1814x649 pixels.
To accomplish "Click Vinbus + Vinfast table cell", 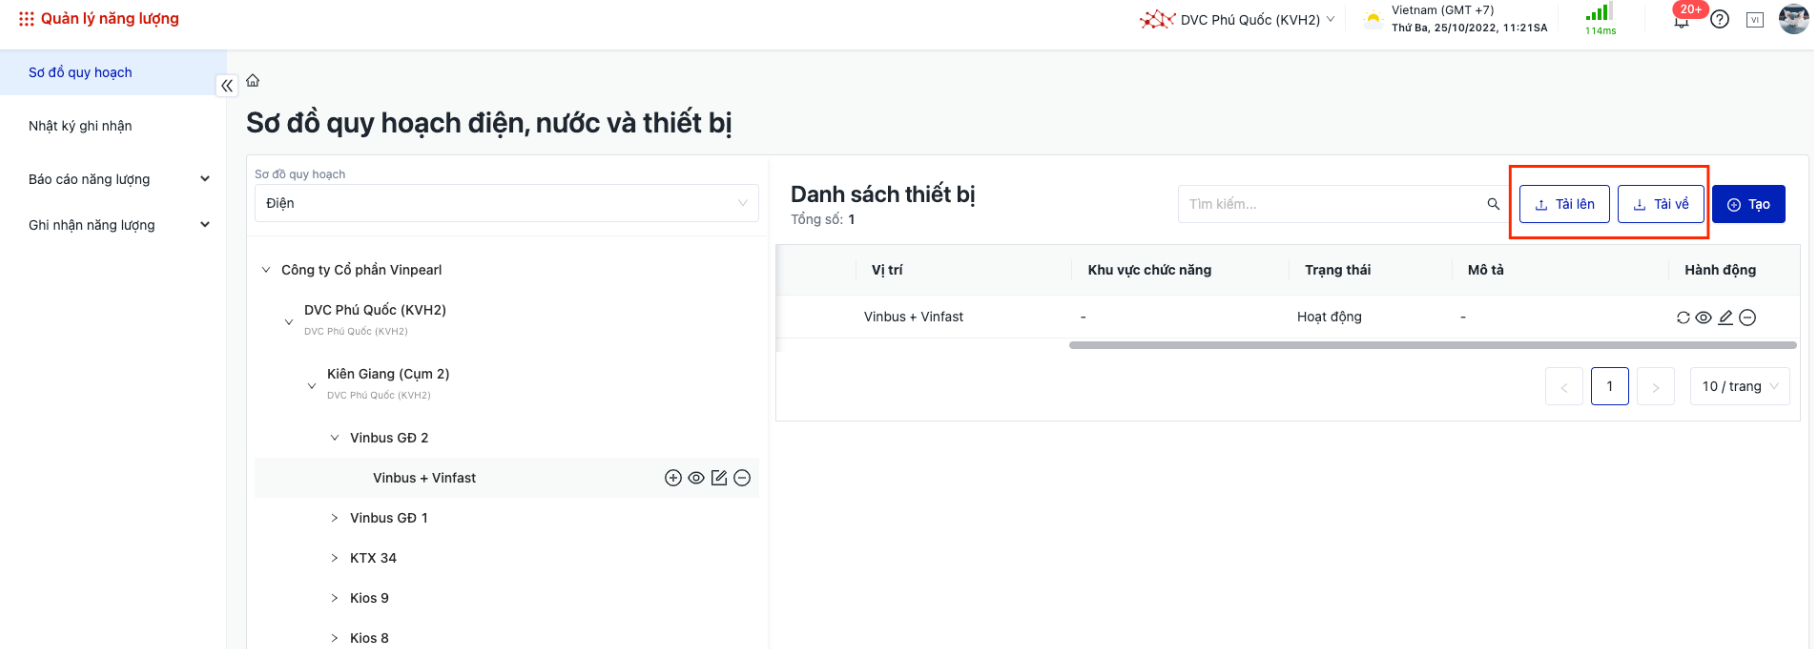I will pyautogui.click(x=914, y=317).
